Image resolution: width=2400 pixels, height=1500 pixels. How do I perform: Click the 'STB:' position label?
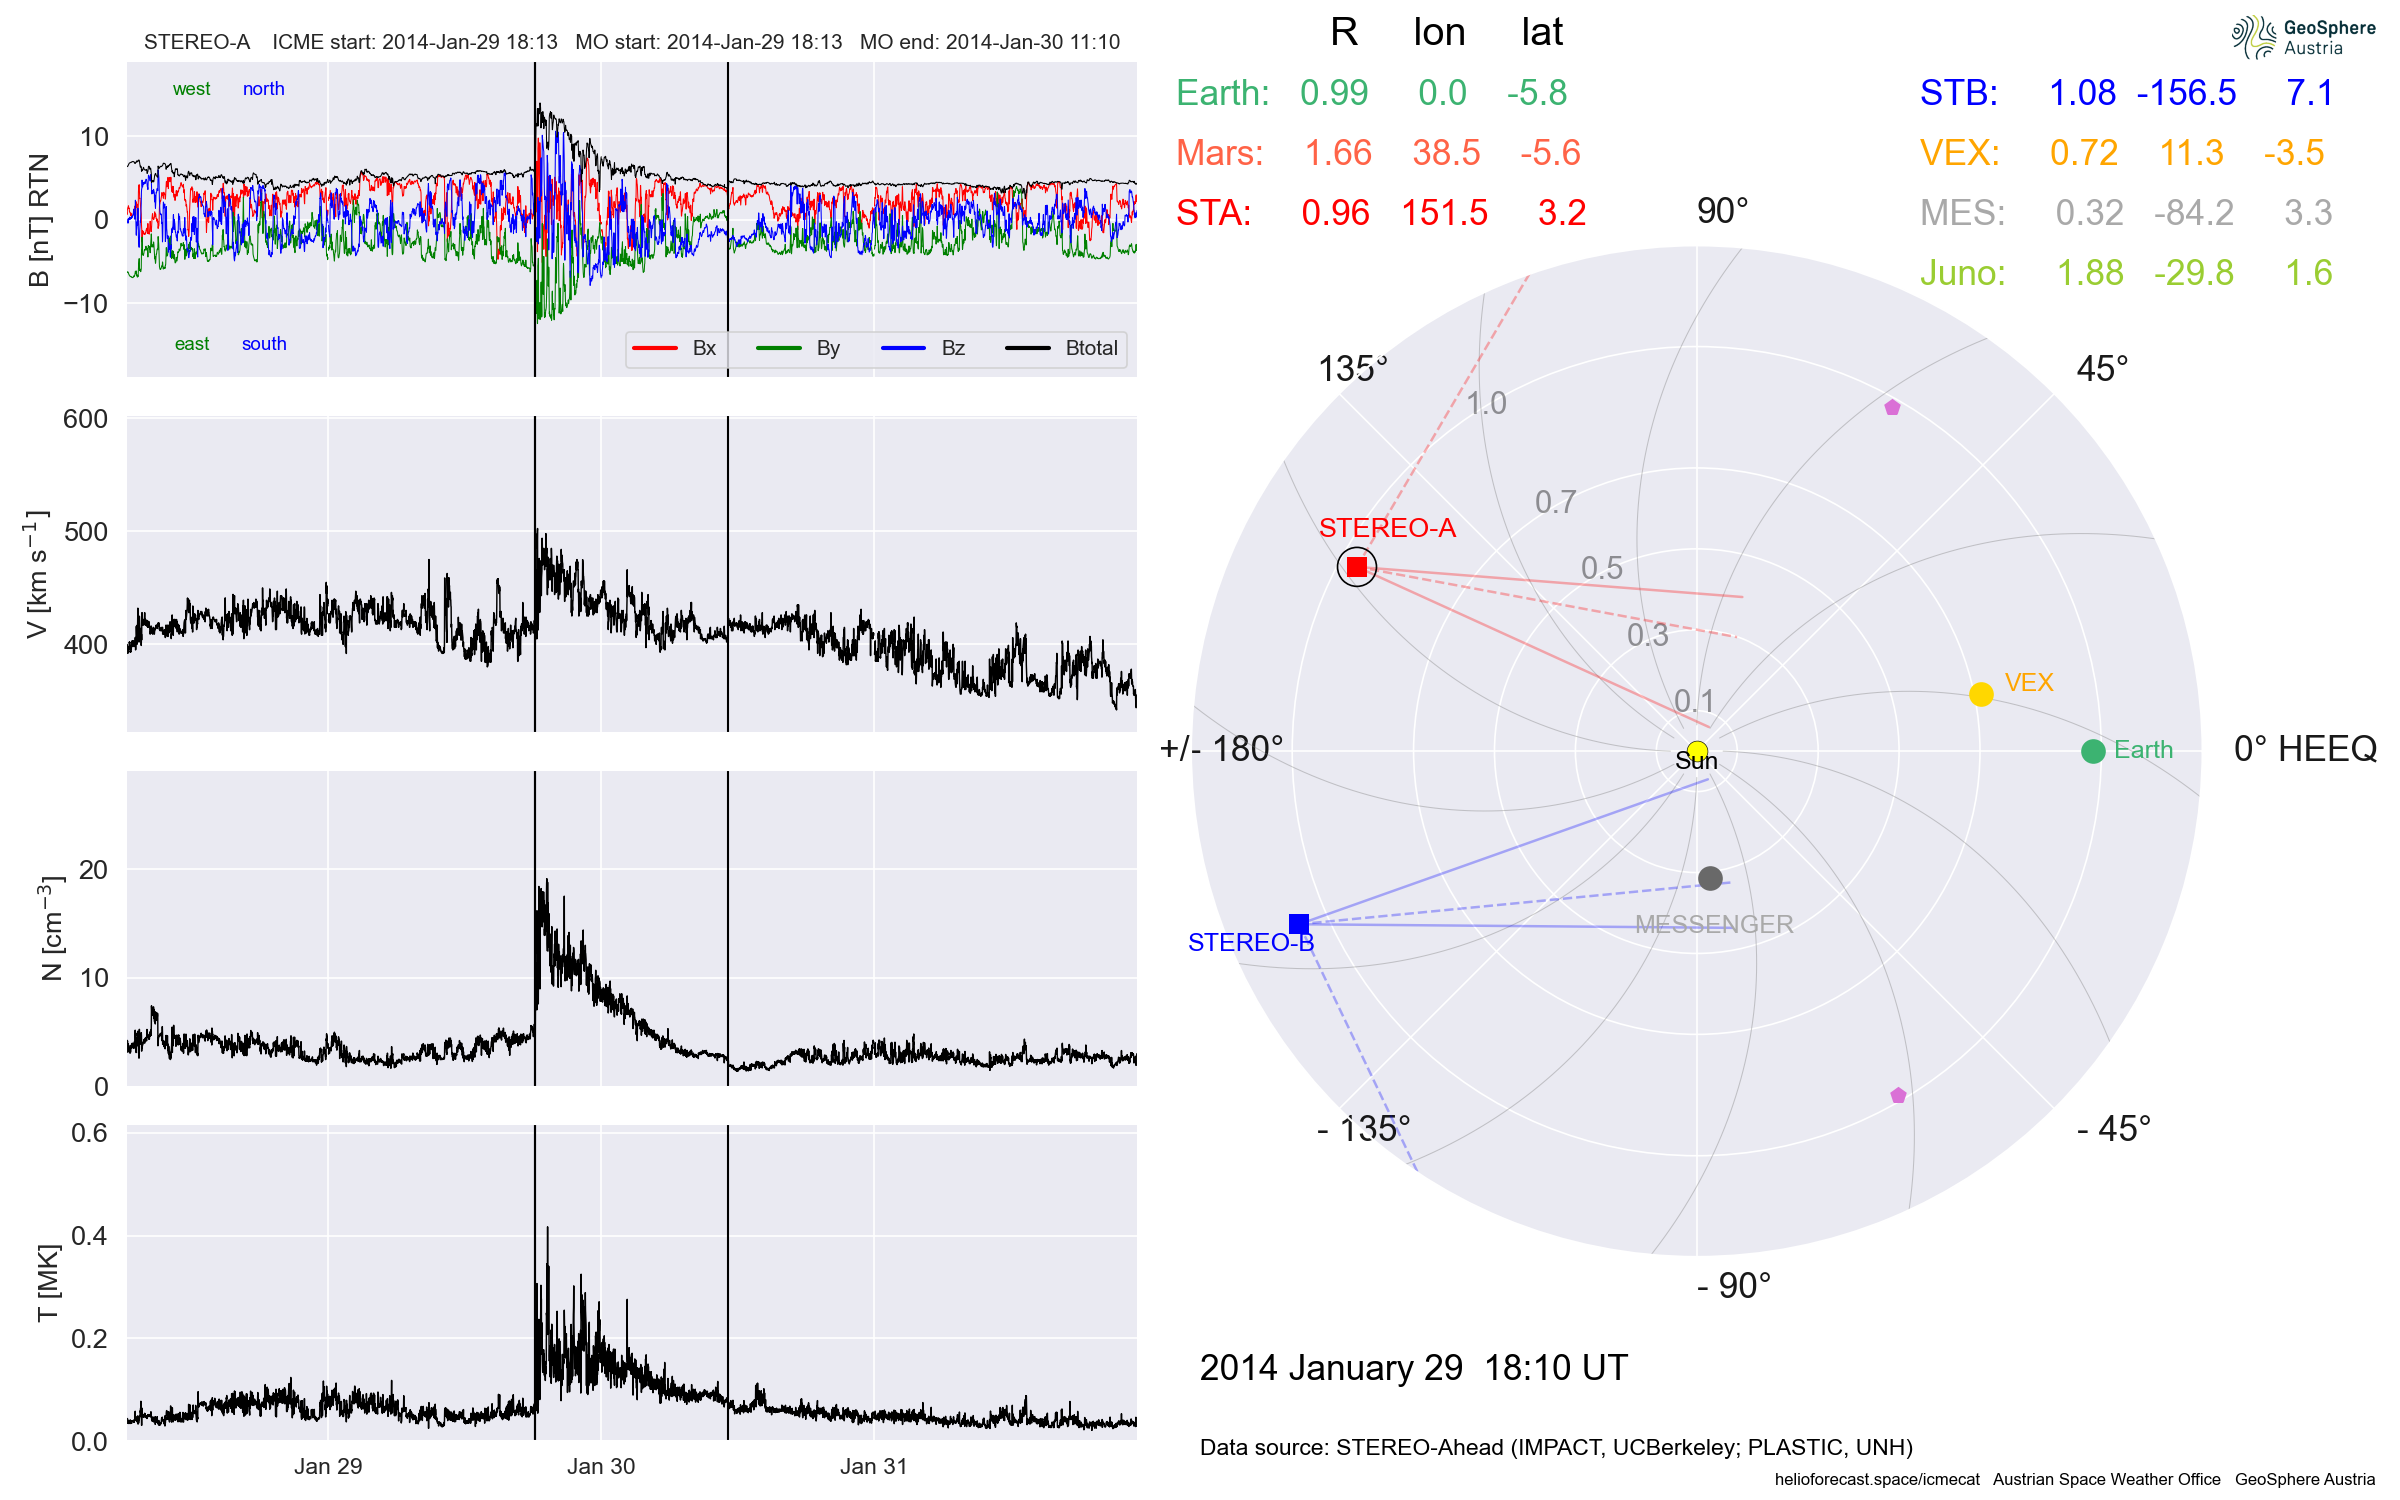pyautogui.click(x=1958, y=93)
